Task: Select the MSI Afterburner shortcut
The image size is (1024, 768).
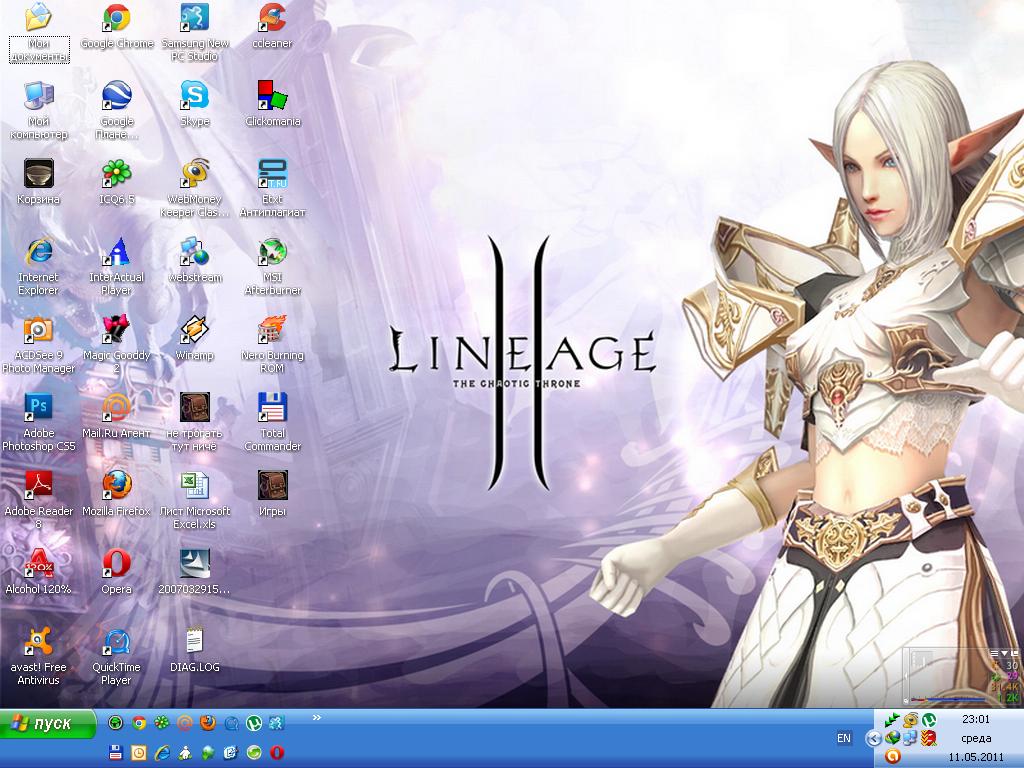Action: [x=272, y=252]
